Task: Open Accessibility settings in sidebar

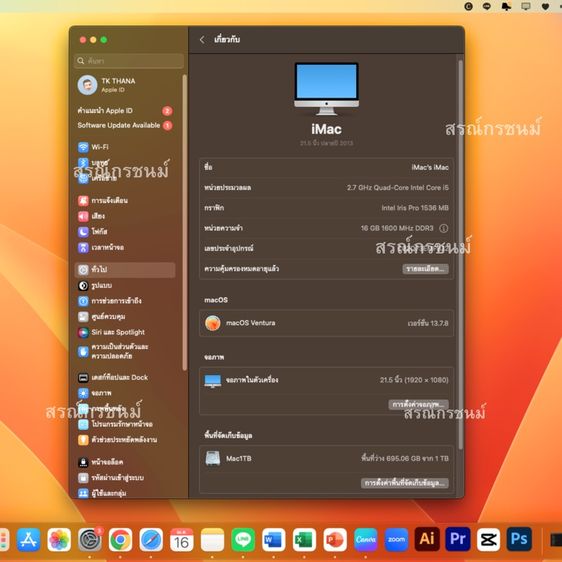Action: (x=110, y=301)
